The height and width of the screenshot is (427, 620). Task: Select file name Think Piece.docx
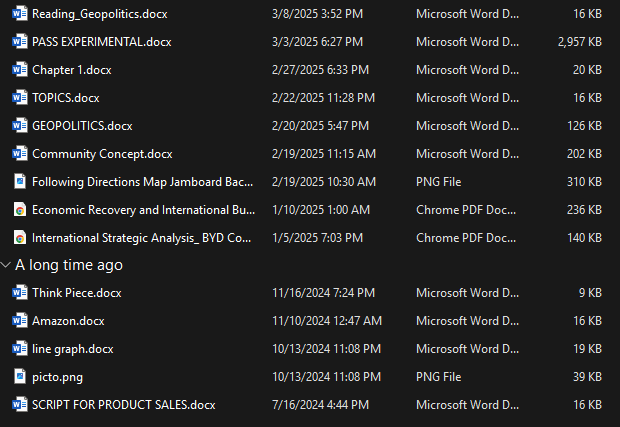tap(77, 293)
